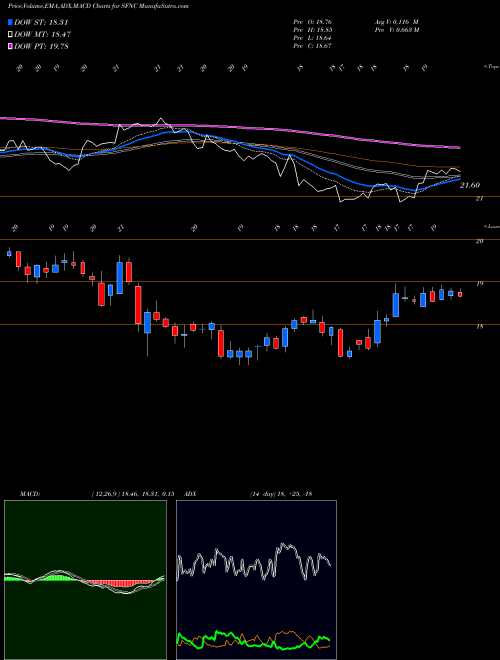The image size is (500, 660).
Task: Click the tall blue candlestick reaching 19
Action: (396, 304)
